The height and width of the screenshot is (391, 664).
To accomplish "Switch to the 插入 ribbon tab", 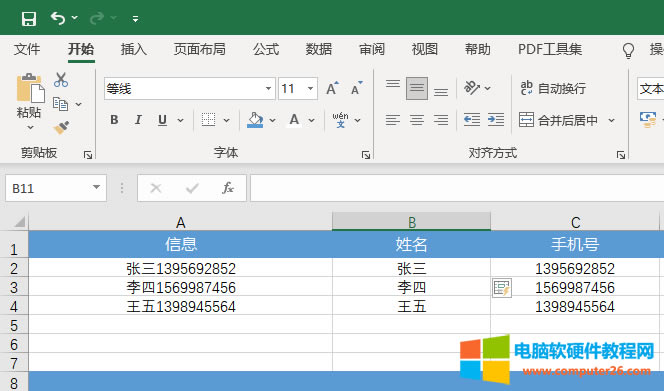I will coord(133,49).
